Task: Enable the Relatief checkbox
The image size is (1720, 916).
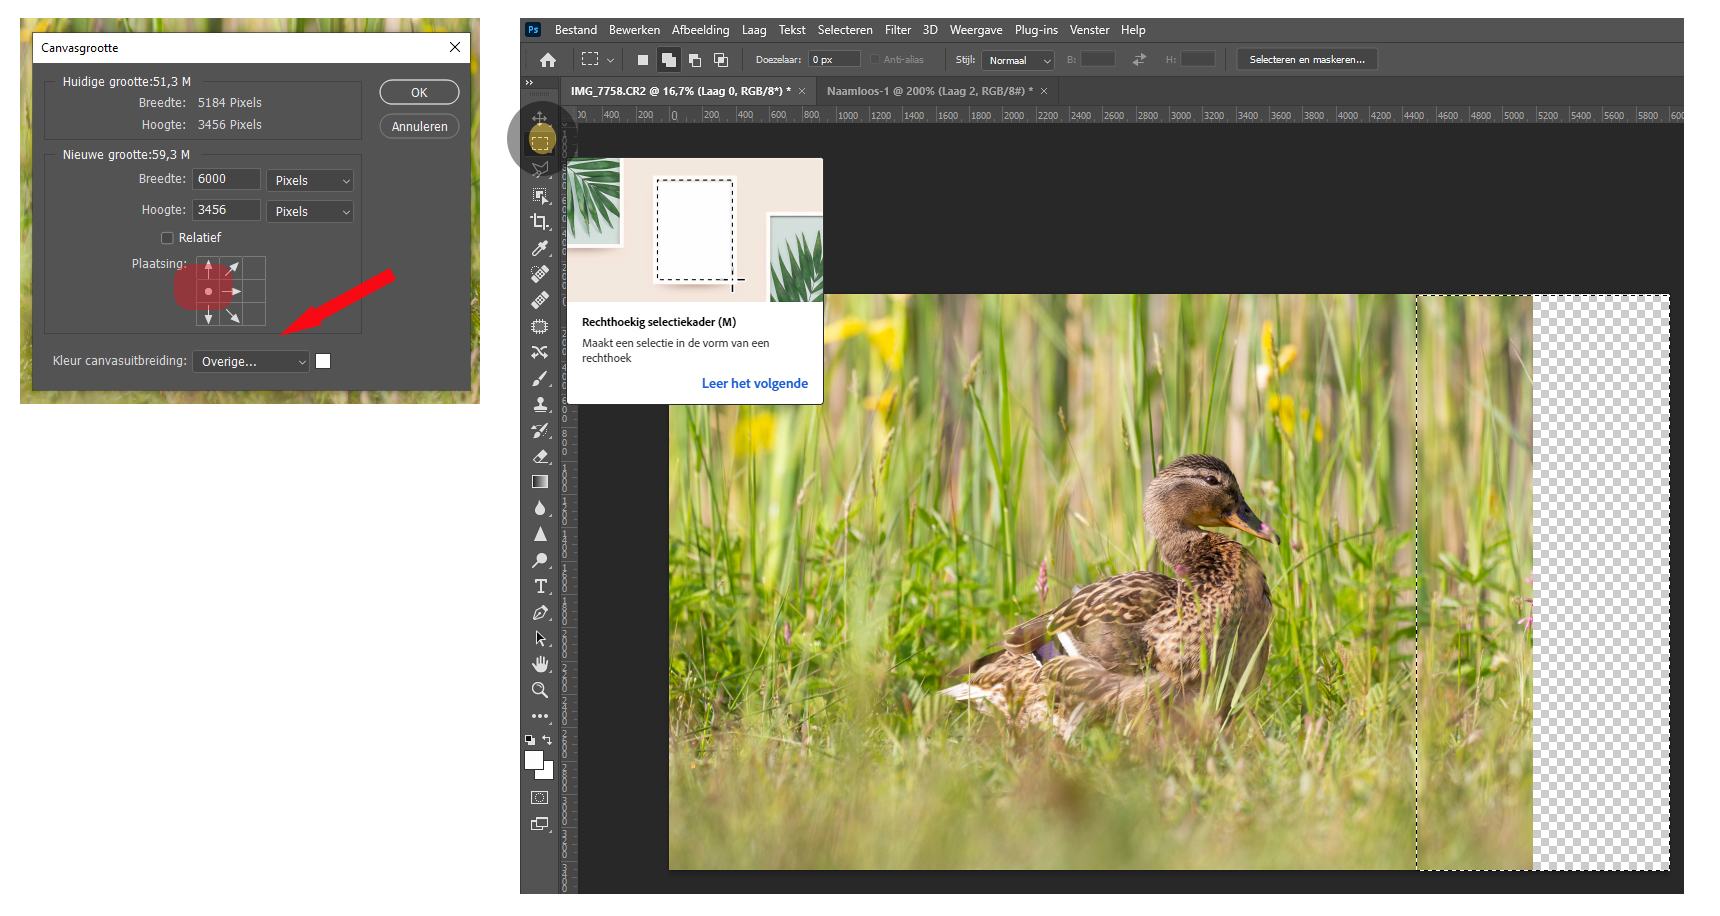Action: pos(167,238)
